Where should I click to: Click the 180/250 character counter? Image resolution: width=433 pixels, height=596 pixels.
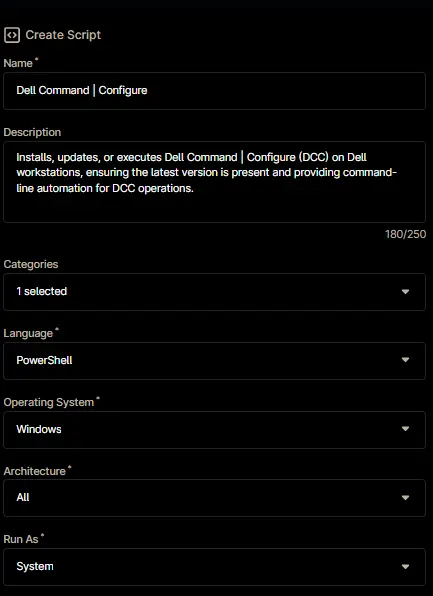click(x=405, y=234)
